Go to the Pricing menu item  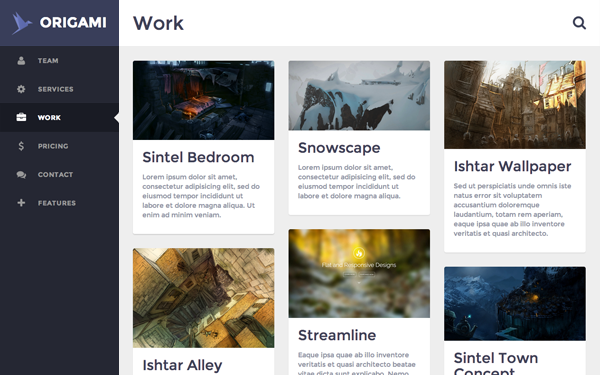[x=59, y=146]
